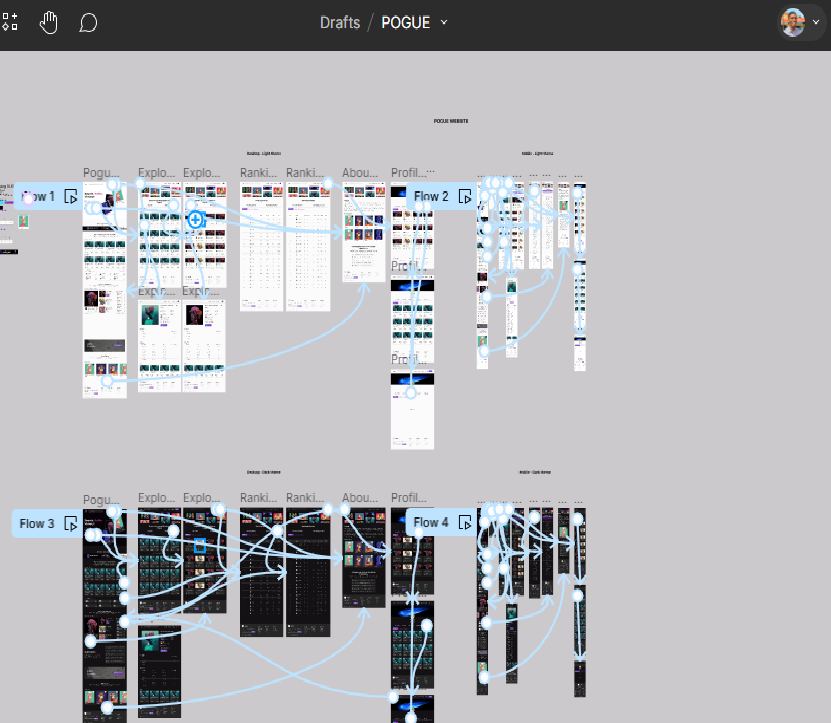
Task: Select the Flow 2 starting point label
Action: point(431,197)
